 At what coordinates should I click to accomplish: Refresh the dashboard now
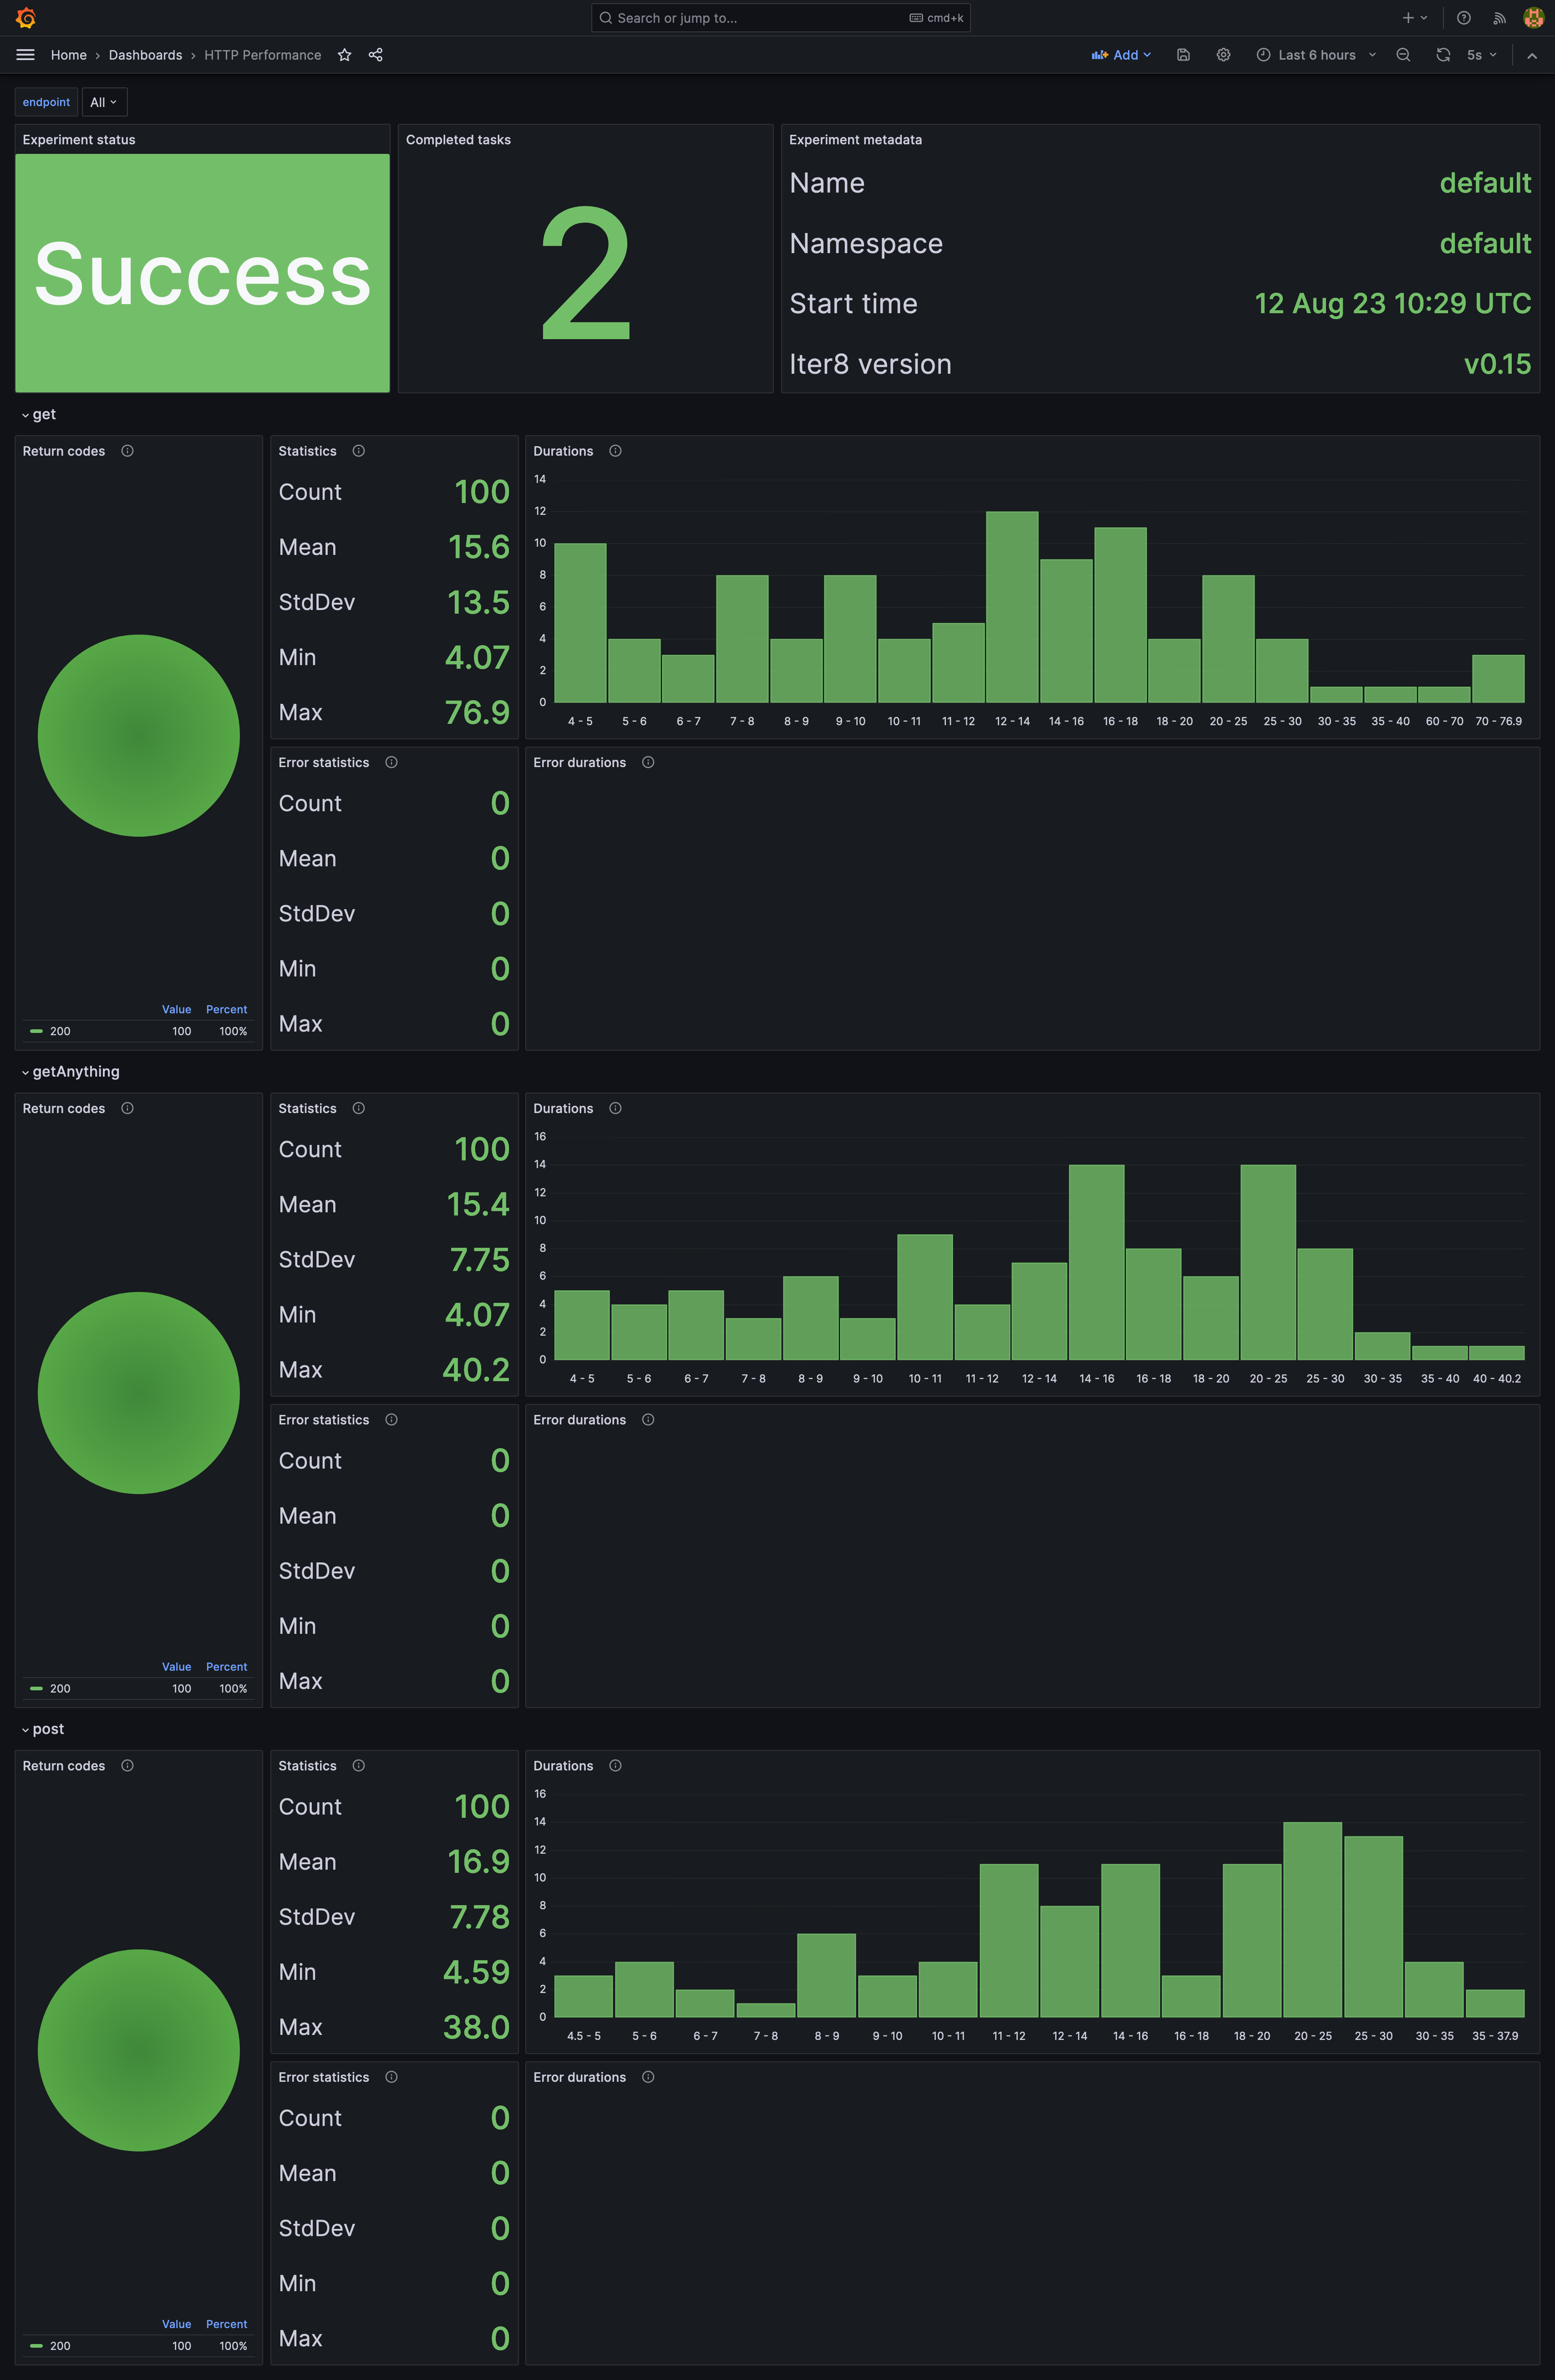pos(1443,55)
